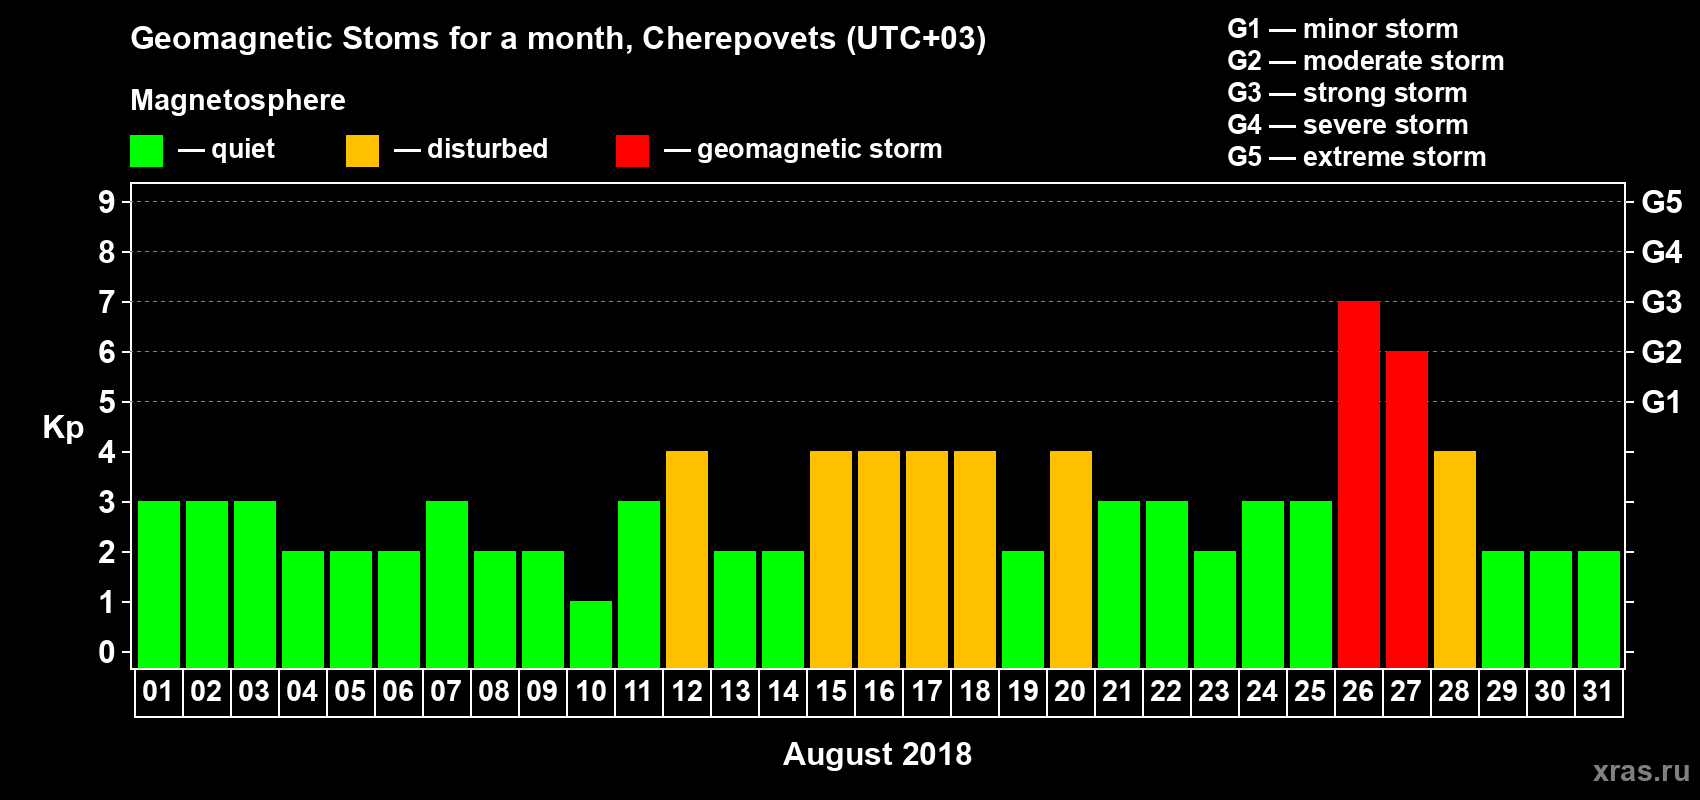This screenshot has height=800, width=1700.
Task: Click the orange disturbed legend swatch
Action: (362, 151)
